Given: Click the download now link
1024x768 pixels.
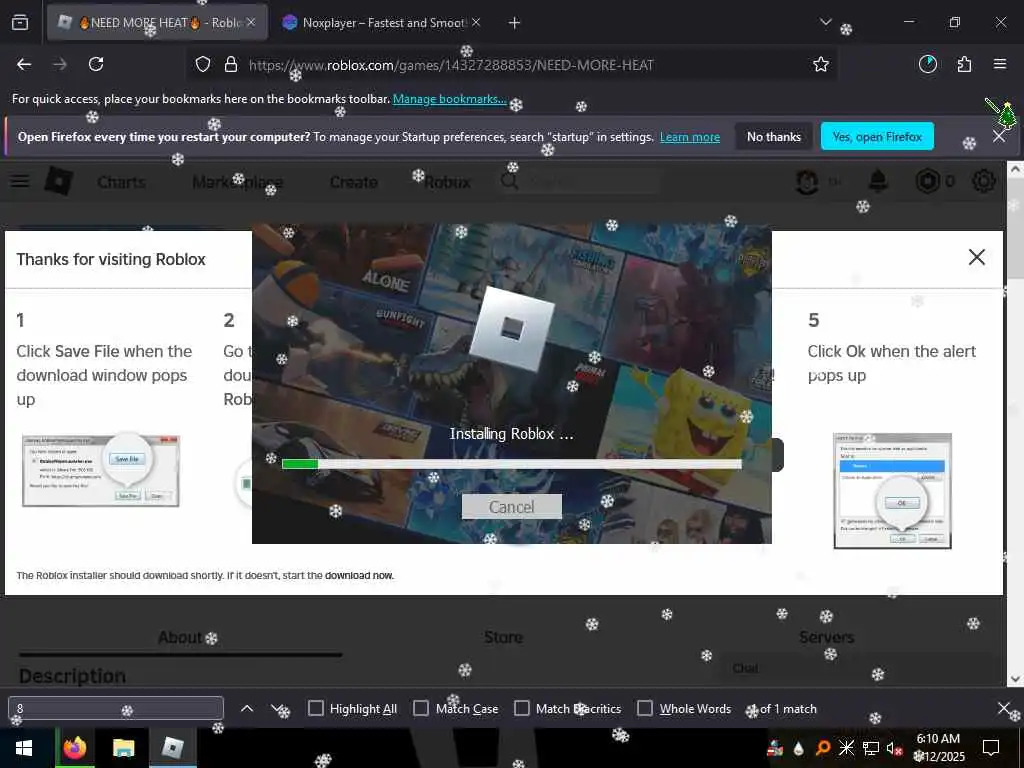Looking at the screenshot, I should coord(359,575).
